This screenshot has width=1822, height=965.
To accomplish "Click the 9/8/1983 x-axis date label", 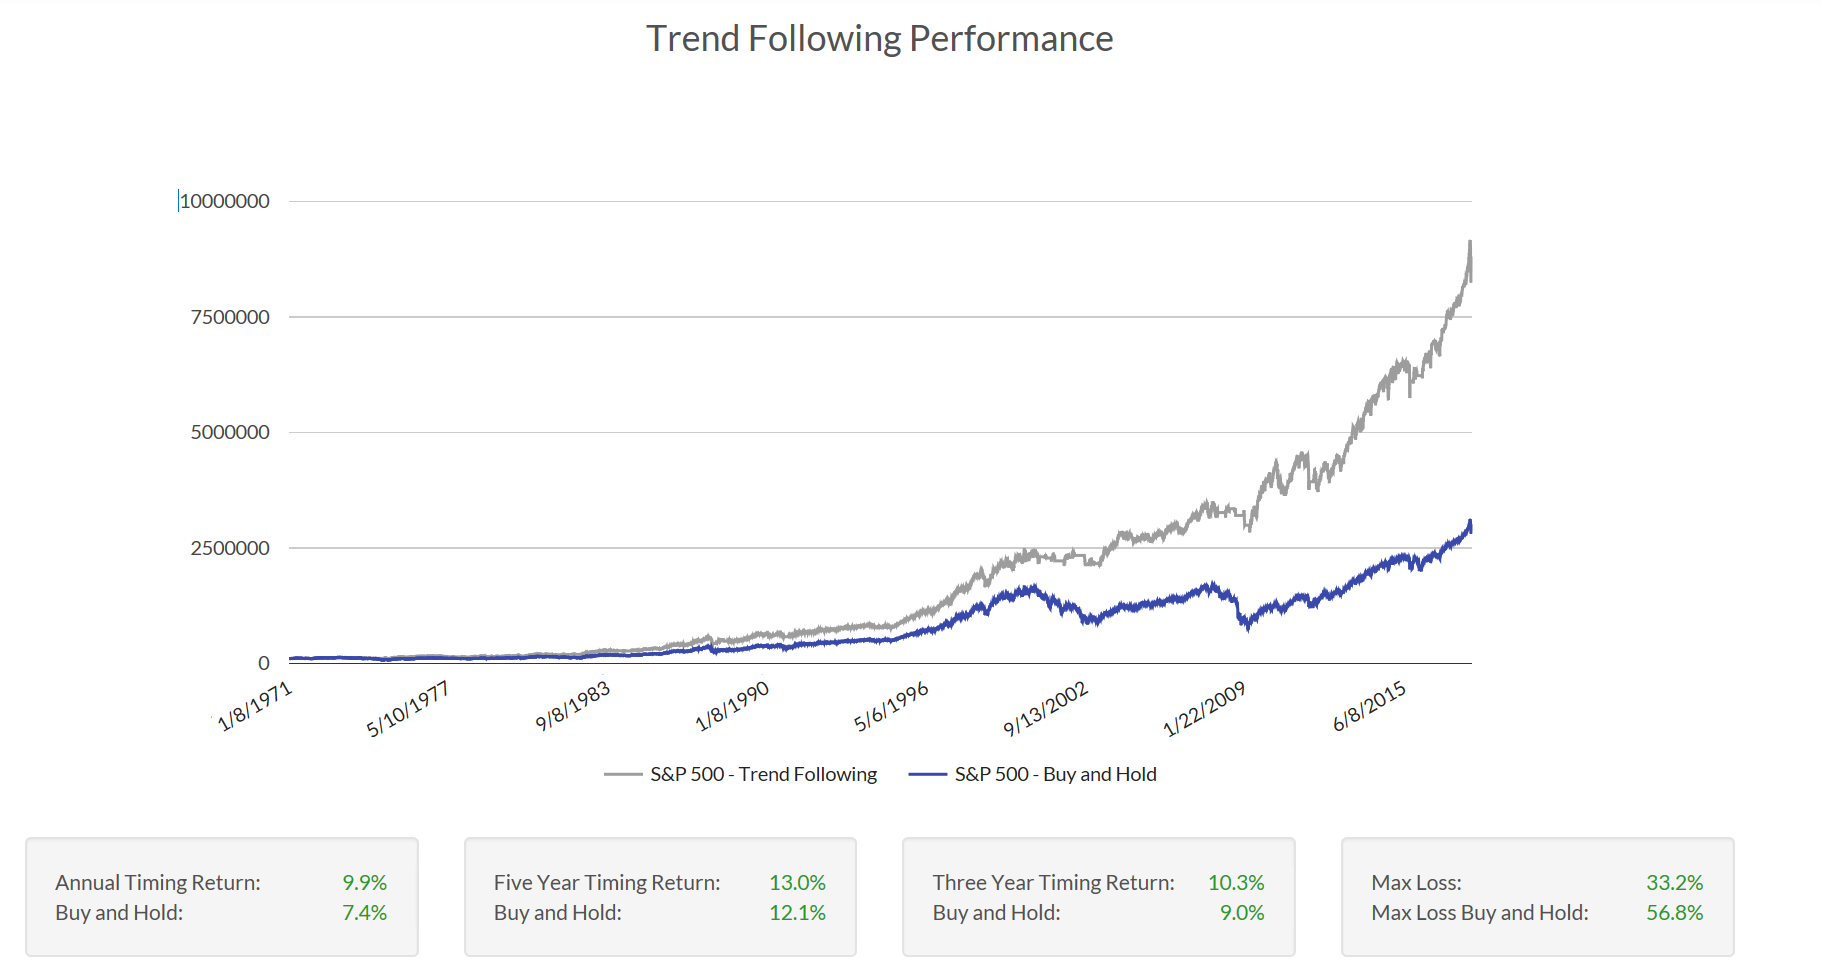I will coord(573,707).
